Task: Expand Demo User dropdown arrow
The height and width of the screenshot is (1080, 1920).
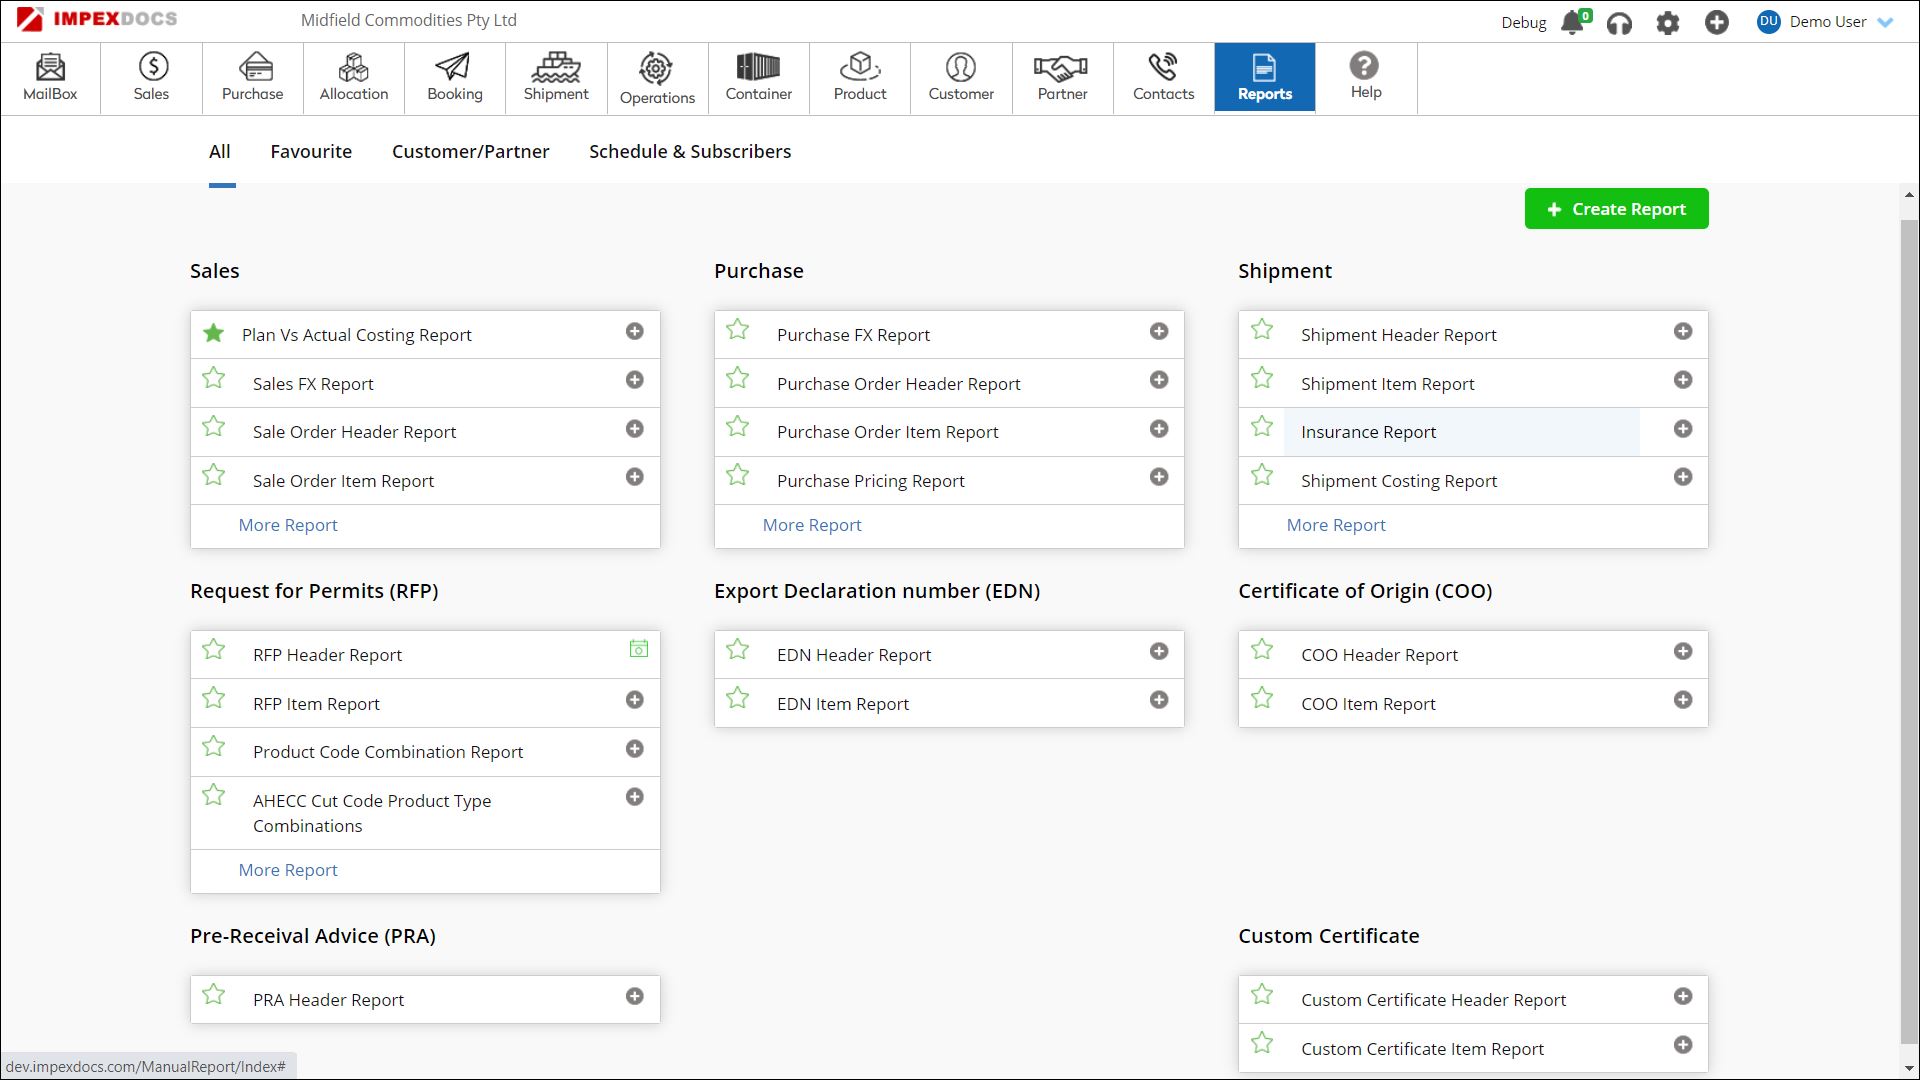Action: pyautogui.click(x=1885, y=23)
